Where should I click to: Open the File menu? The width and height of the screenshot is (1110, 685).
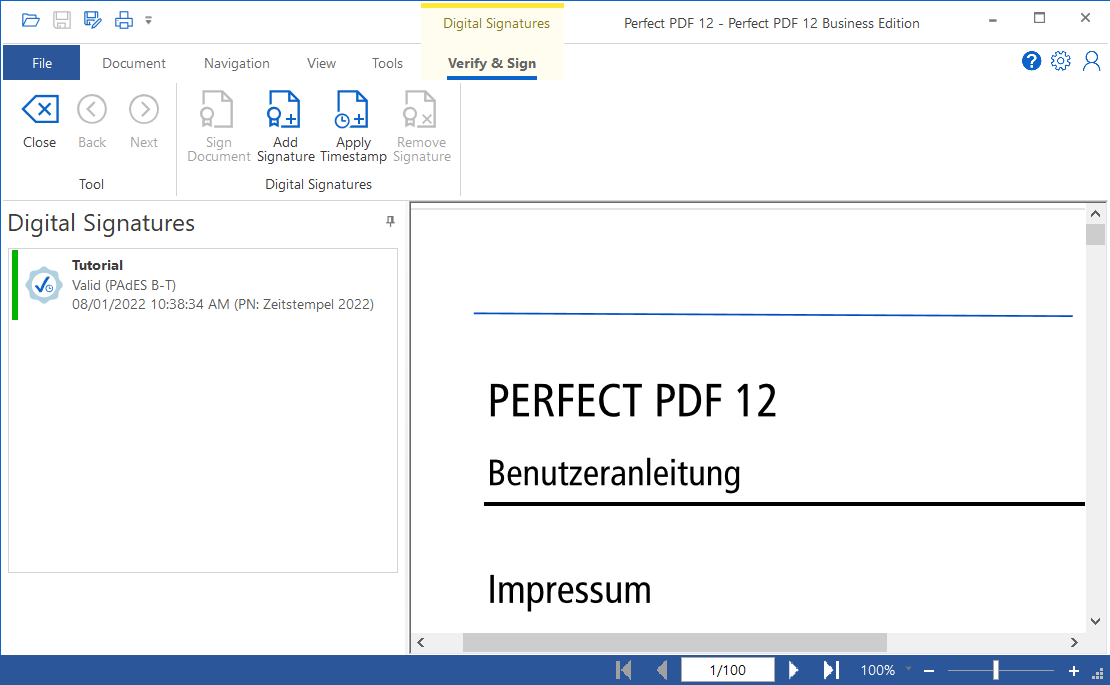click(x=41, y=63)
